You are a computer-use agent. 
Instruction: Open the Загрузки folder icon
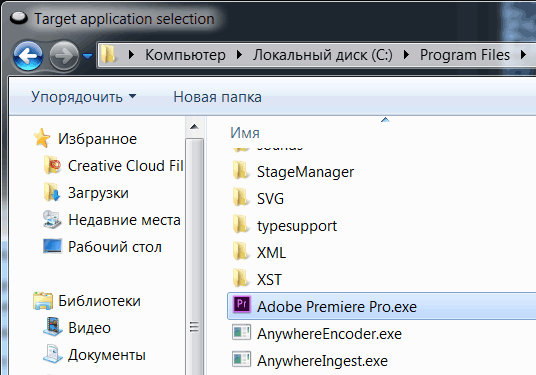[x=52, y=192]
